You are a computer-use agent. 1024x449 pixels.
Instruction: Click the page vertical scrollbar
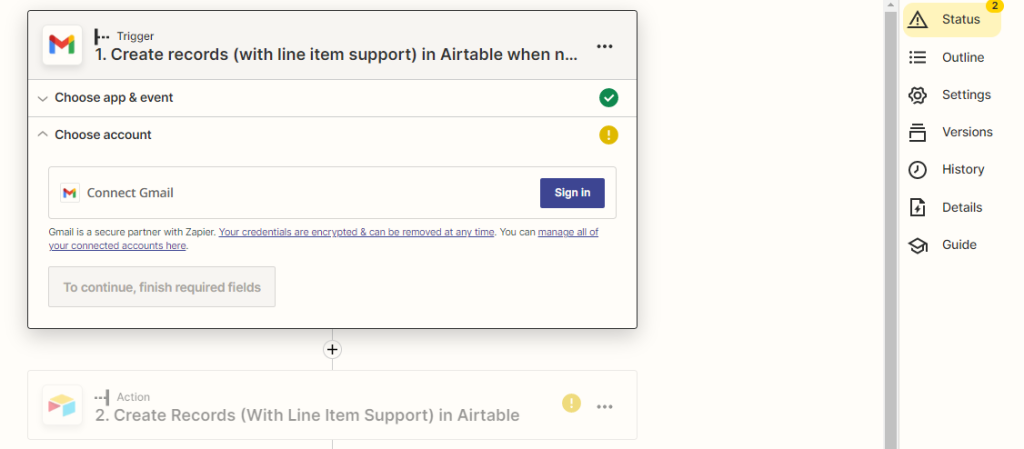(x=891, y=228)
